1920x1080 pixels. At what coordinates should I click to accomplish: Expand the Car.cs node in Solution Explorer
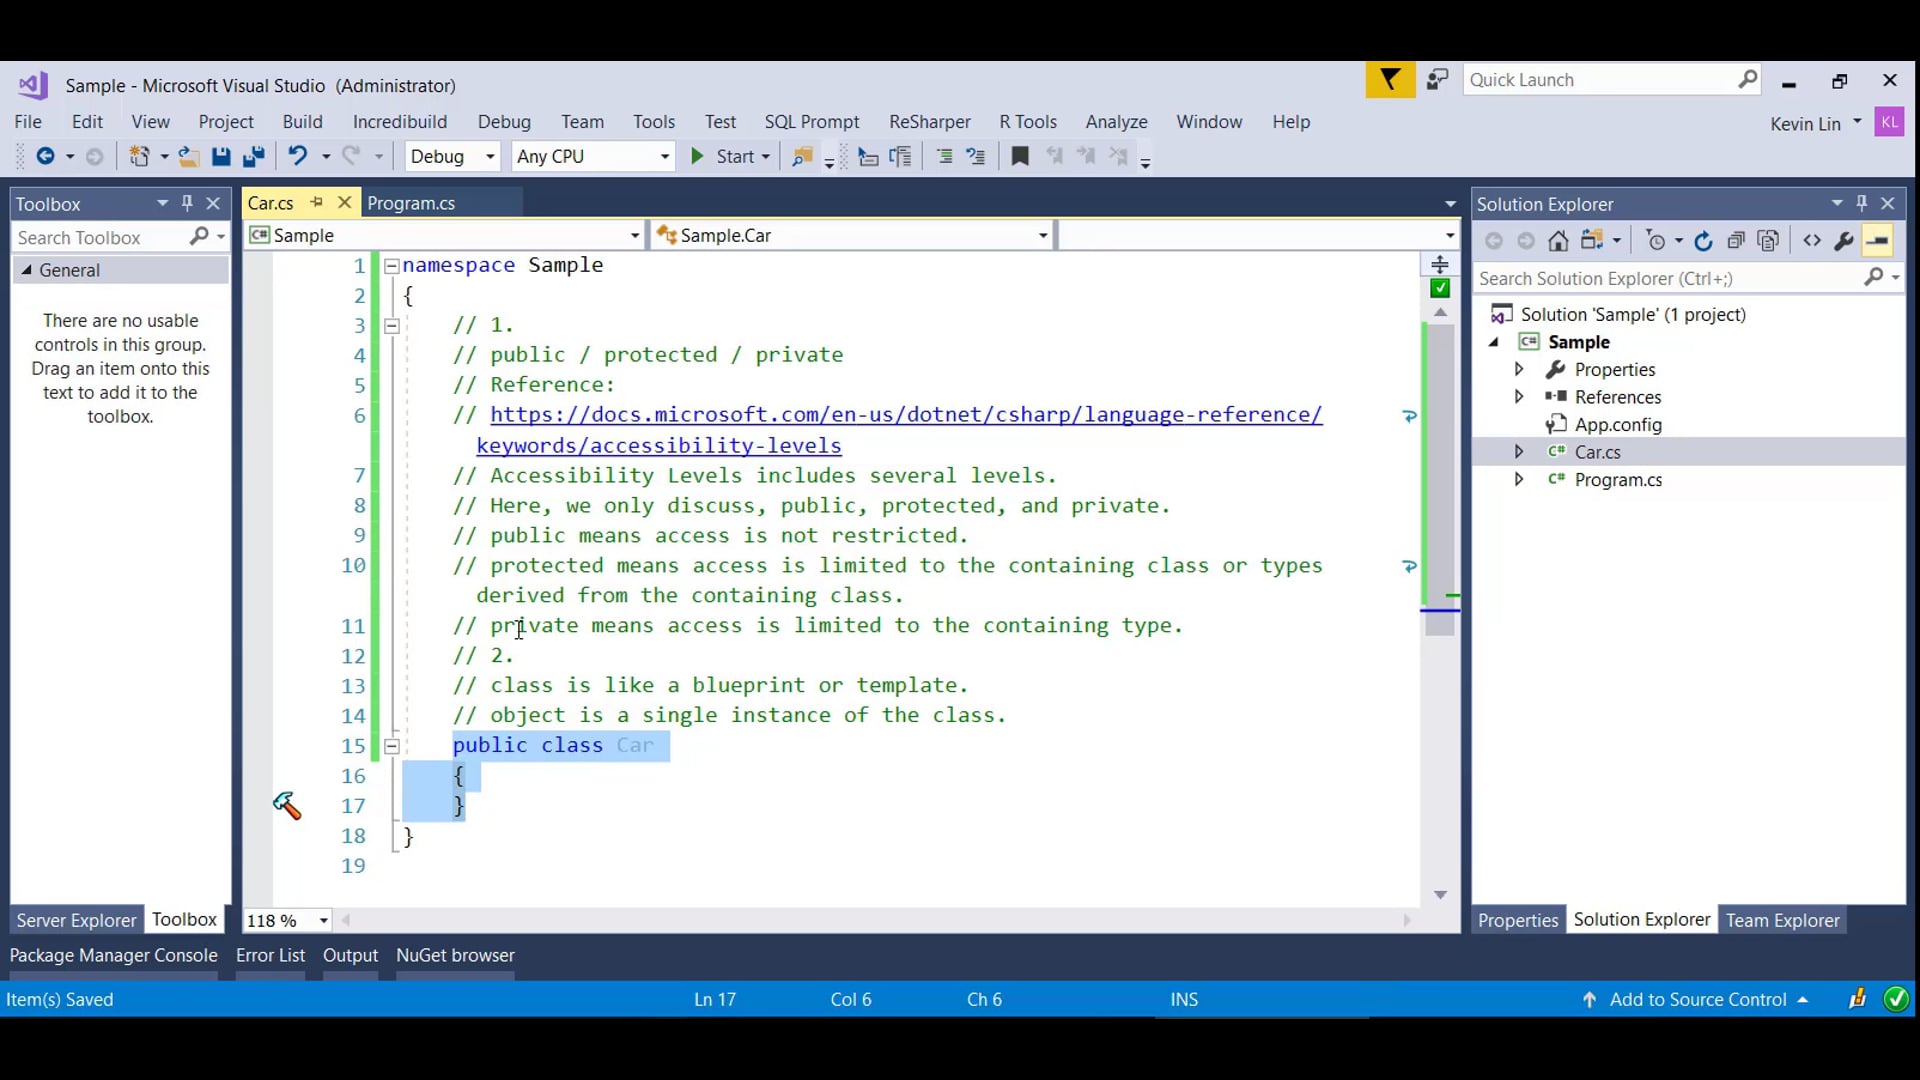[x=1519, y=452]
